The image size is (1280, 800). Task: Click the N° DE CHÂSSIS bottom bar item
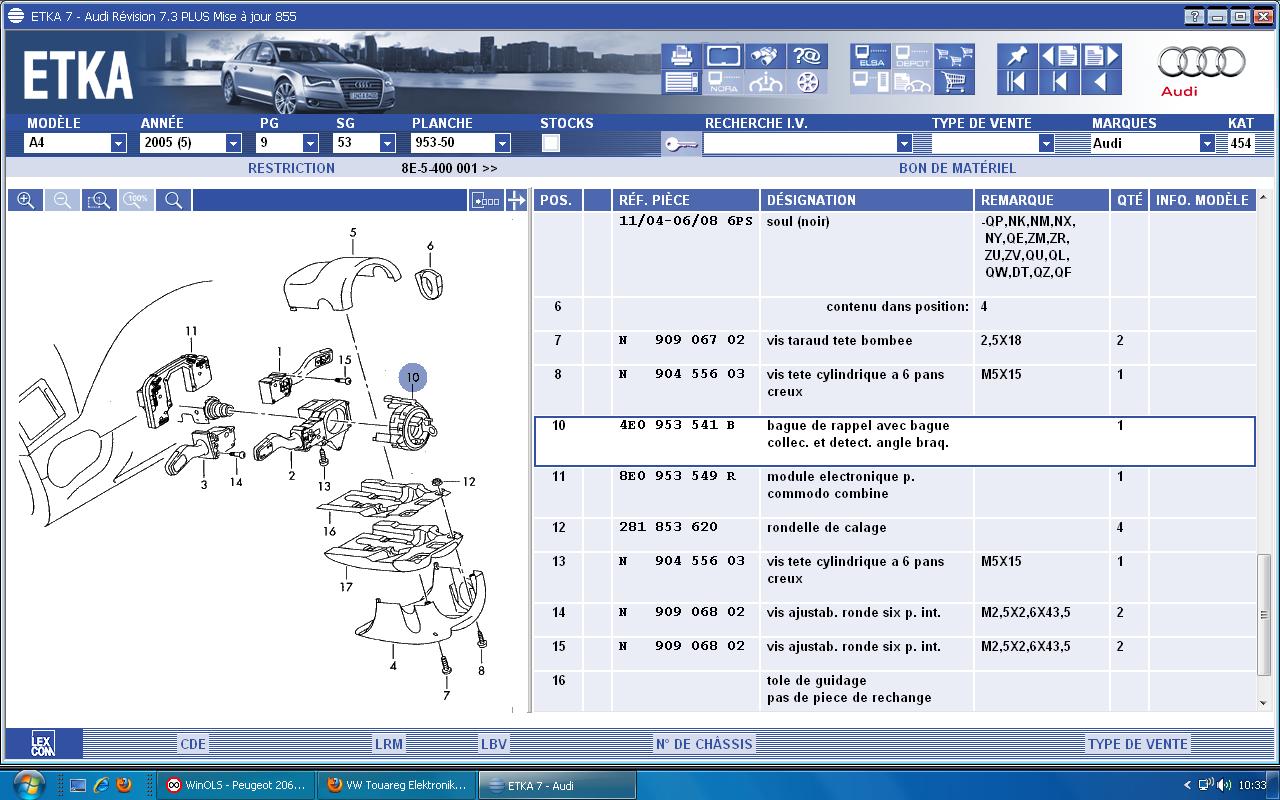tap(704, 744)
